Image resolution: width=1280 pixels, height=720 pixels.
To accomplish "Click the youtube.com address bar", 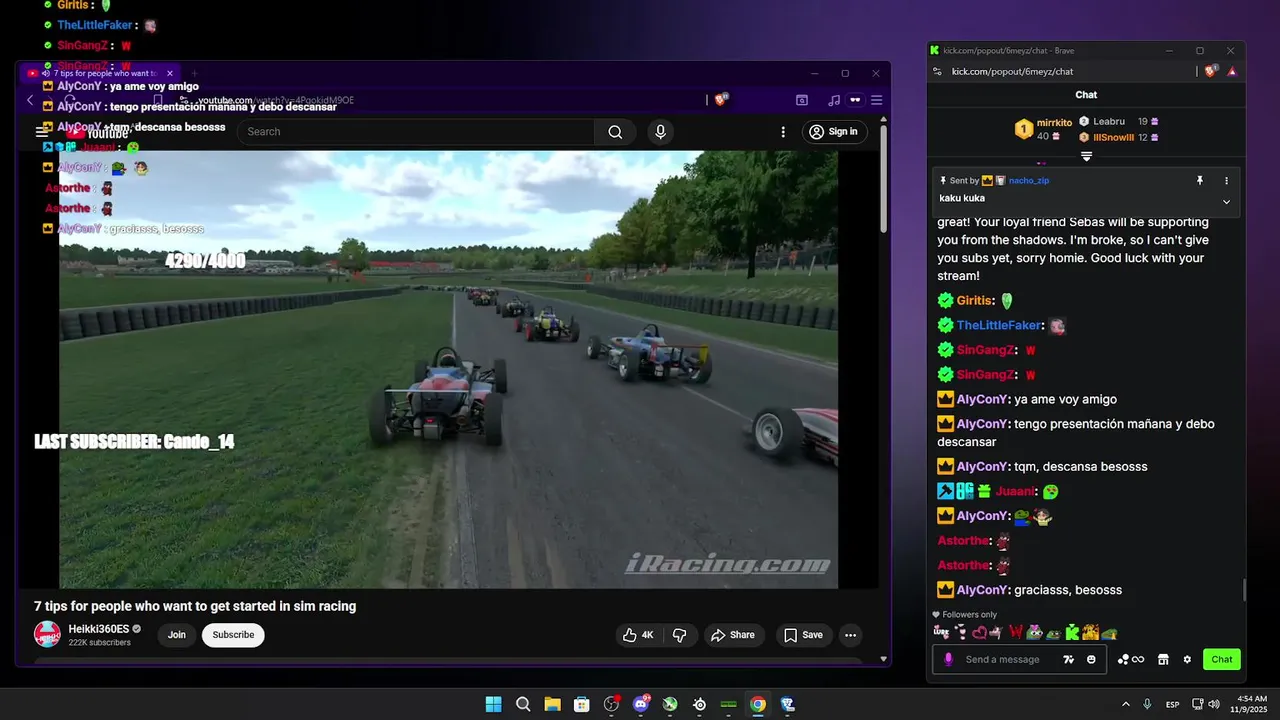I will [440, 100].
